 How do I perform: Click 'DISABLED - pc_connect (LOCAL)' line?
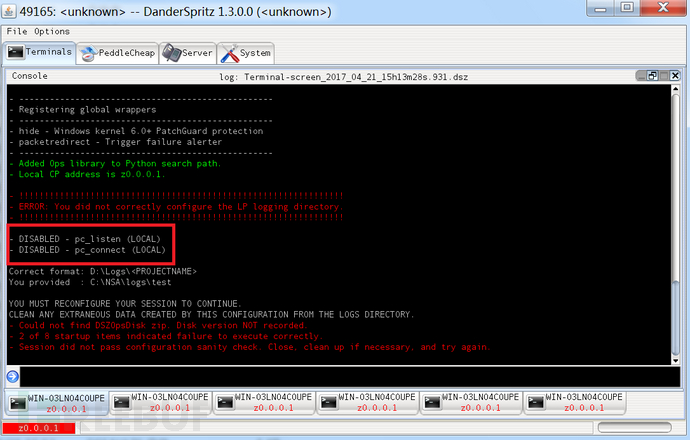pos(88,250)
